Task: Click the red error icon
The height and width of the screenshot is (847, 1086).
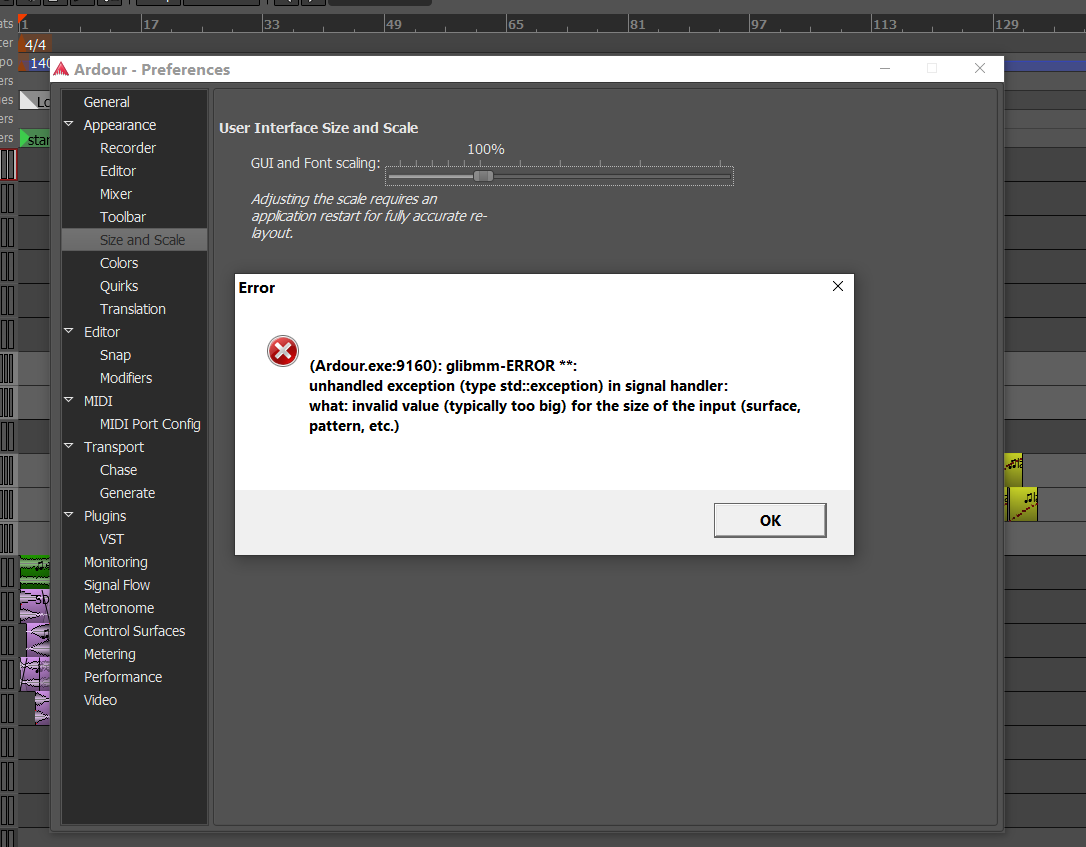Action: (282, 351)
